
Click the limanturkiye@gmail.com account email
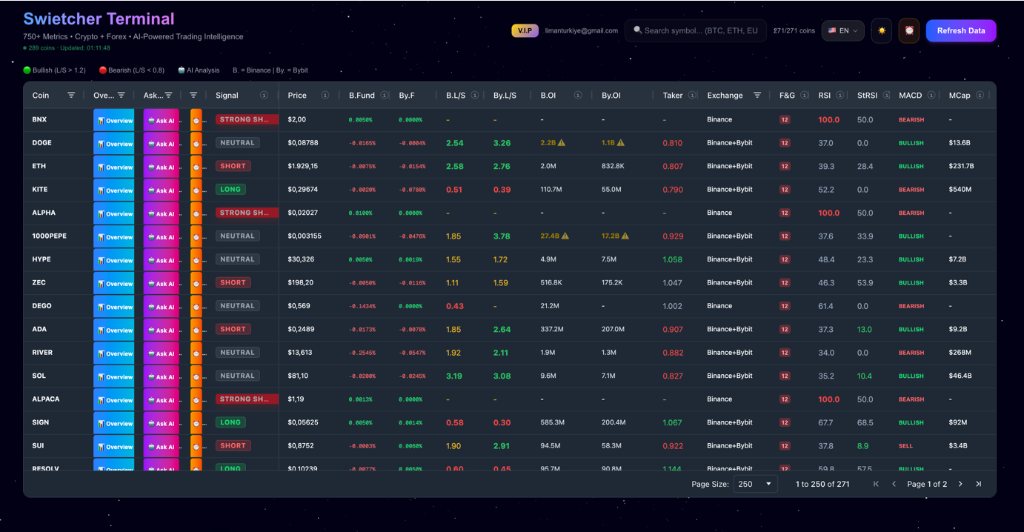[581, 31]
